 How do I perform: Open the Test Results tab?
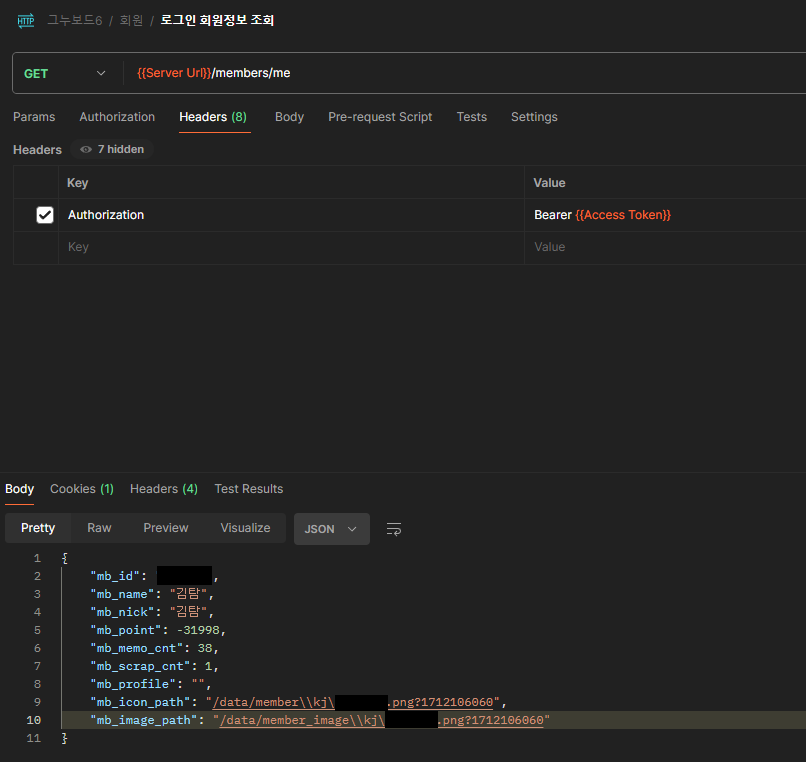pos(248,489)
